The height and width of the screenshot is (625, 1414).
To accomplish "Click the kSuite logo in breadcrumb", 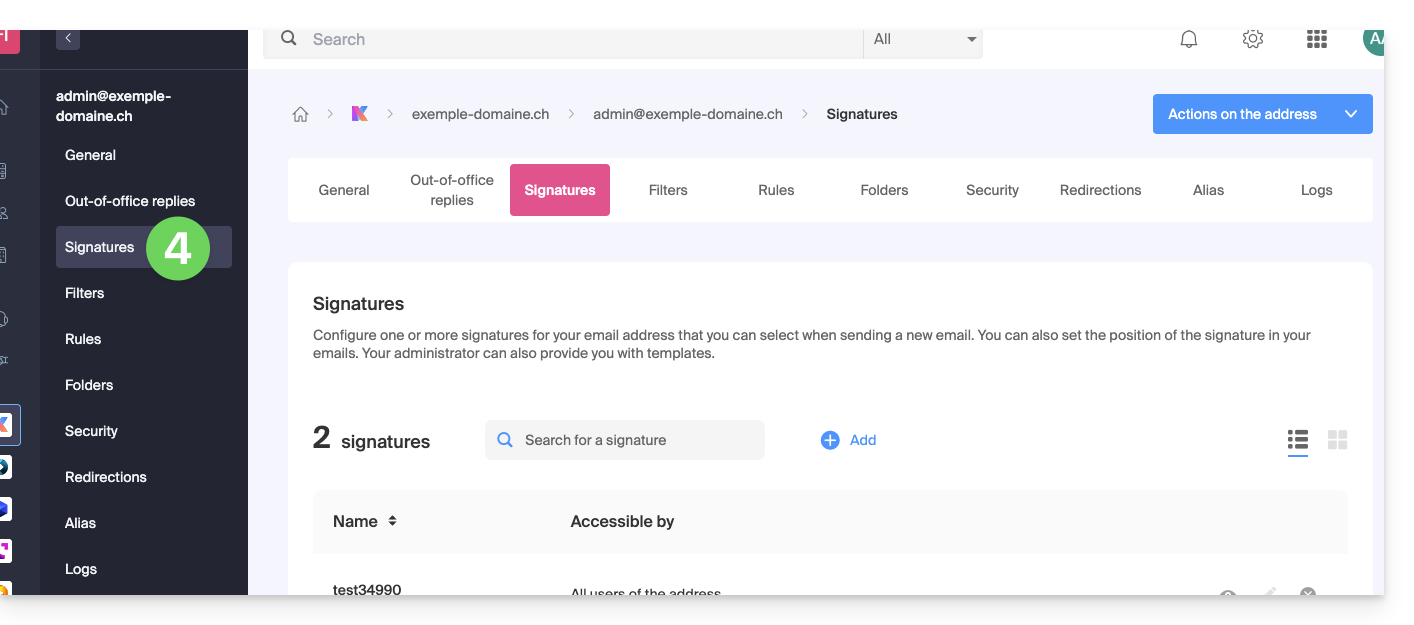I will coord(360,114).
